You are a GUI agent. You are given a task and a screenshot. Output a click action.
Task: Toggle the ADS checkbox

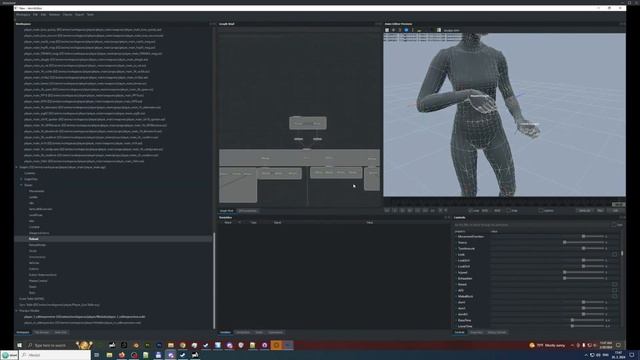(614, 290)
